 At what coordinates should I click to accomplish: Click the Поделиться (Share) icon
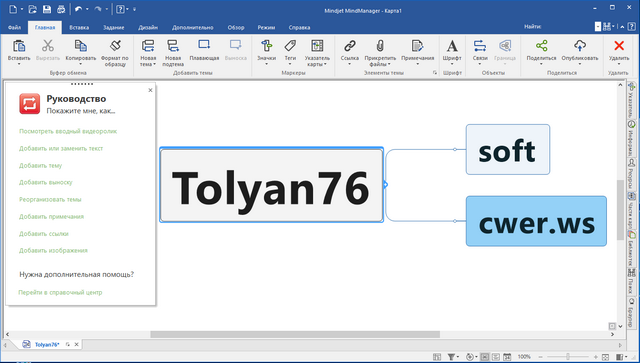coord(542,46)
